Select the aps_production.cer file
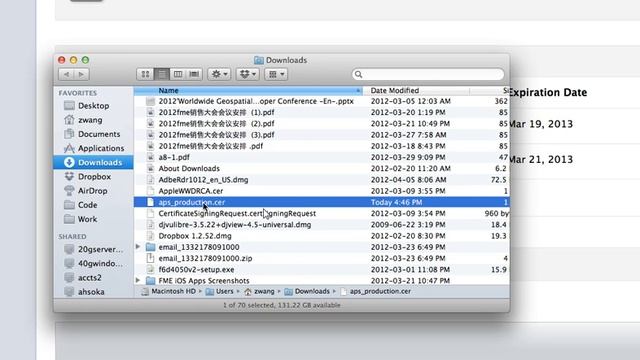Image resolution: width=640 pixels, height=360 pixels. click(322, 202)
